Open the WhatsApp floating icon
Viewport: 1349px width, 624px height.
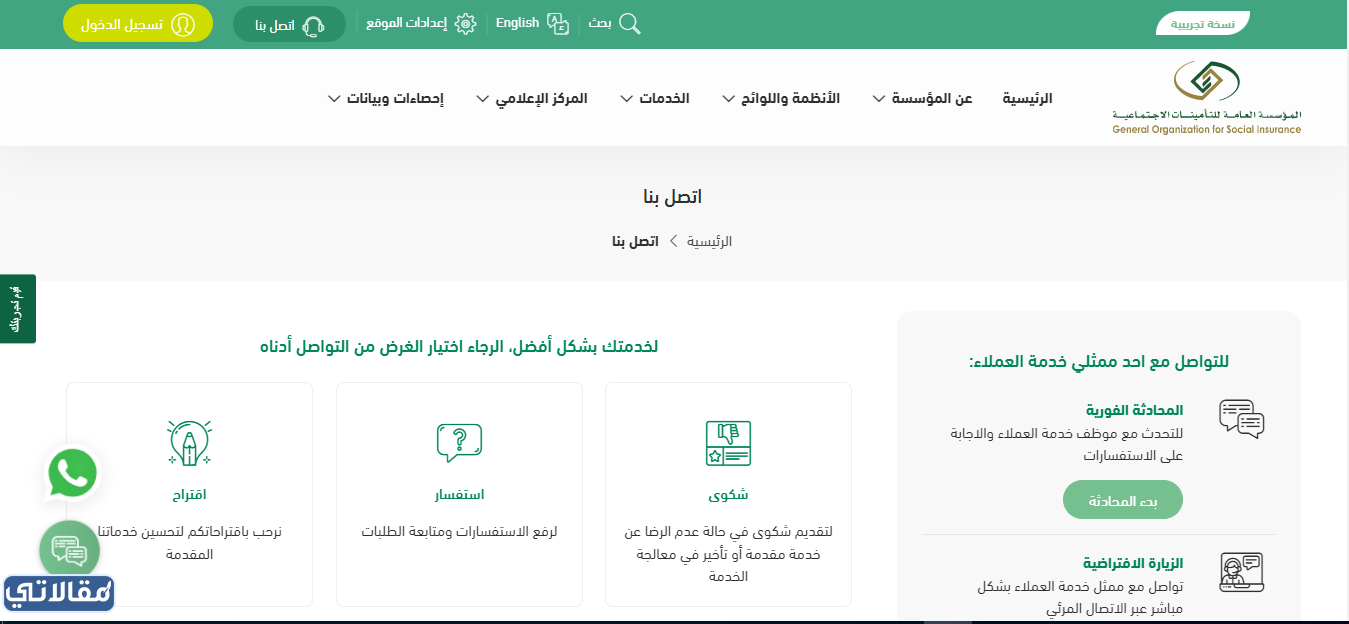[x=73, y=473]
